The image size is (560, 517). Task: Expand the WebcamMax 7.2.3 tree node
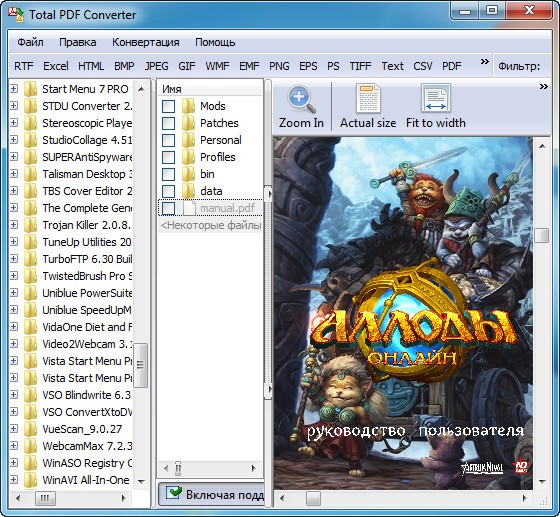[14, 446]
